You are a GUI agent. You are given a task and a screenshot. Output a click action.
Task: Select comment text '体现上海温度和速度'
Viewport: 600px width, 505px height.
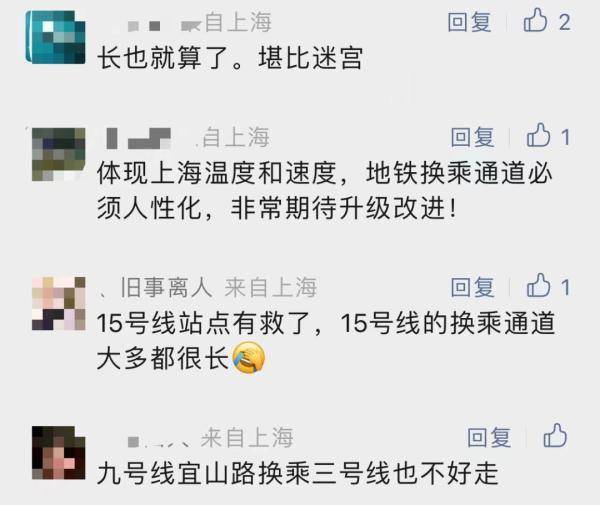point(217,173)
